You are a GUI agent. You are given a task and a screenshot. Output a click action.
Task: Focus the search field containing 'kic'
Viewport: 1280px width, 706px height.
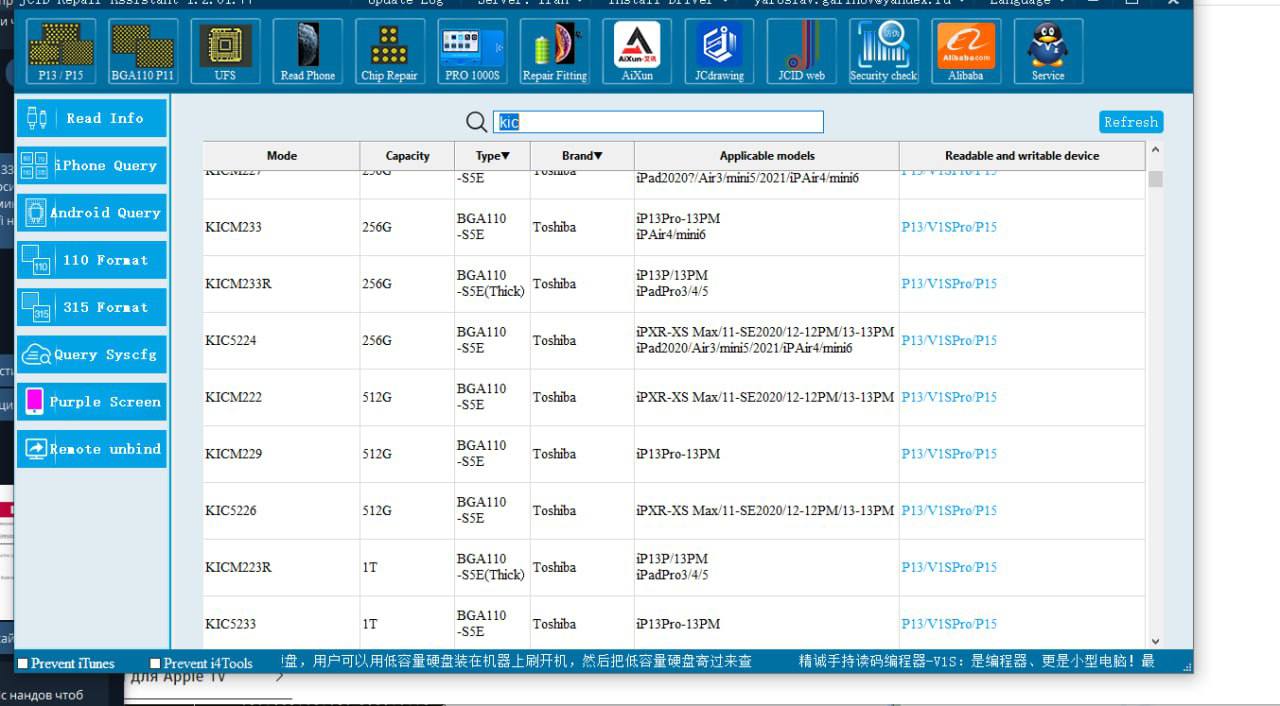point(658,122)
